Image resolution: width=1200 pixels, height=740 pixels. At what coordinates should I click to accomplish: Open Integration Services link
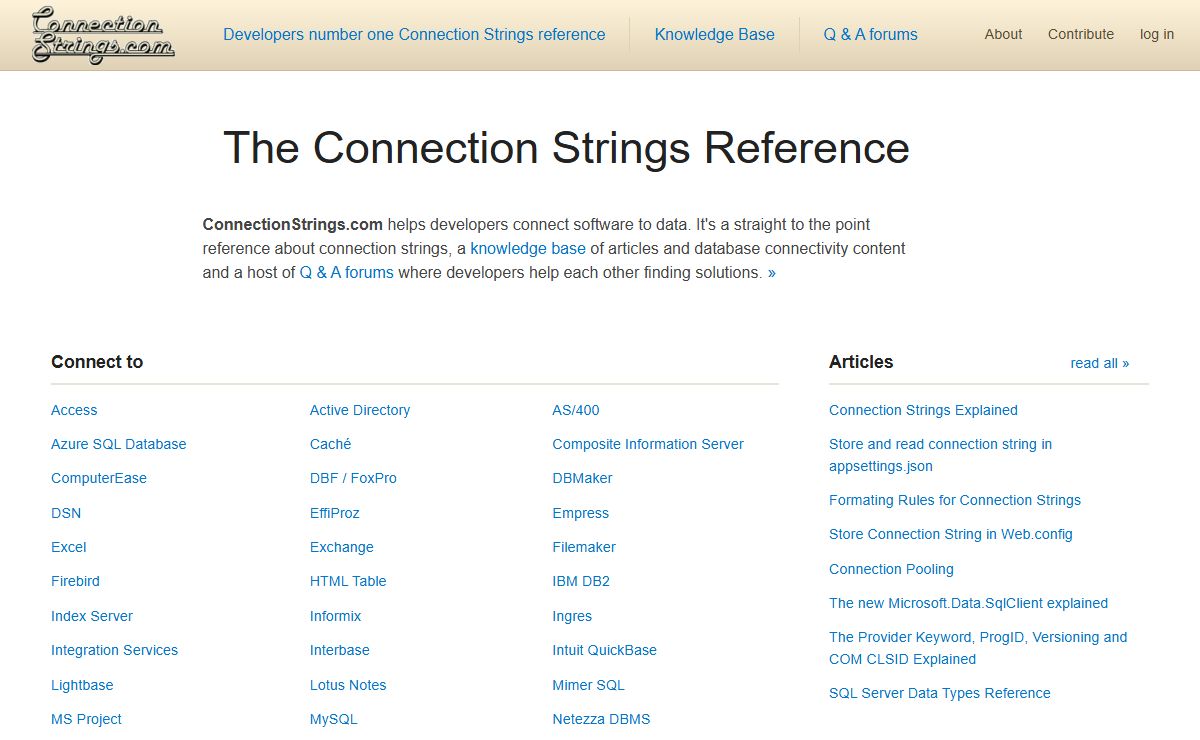pyautogui.click(x=114, y=650)
